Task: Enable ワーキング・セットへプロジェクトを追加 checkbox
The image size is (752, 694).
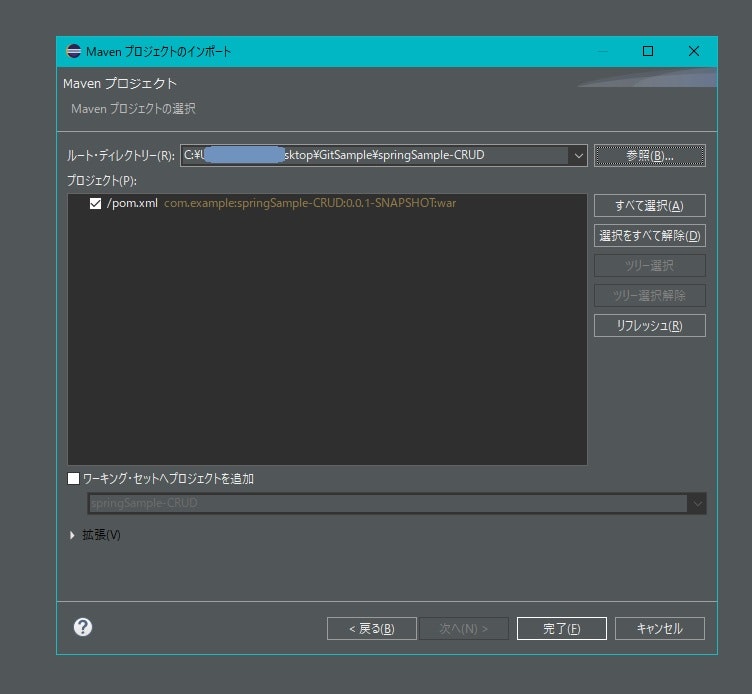Action: point(73,478)
